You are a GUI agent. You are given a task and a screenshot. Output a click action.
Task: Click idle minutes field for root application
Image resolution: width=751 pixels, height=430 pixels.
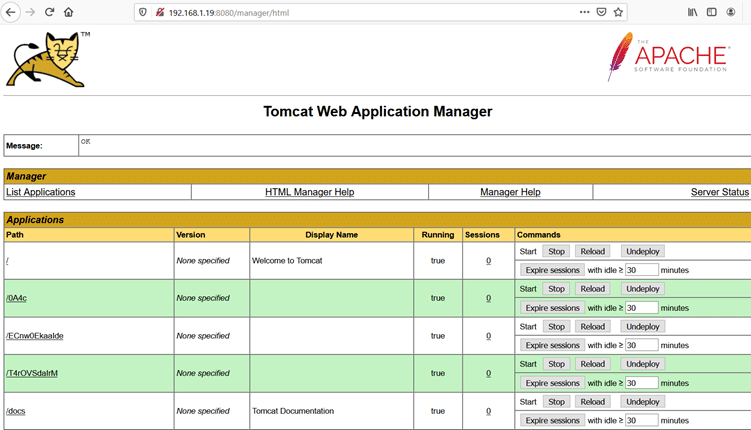tap(641, 270)
